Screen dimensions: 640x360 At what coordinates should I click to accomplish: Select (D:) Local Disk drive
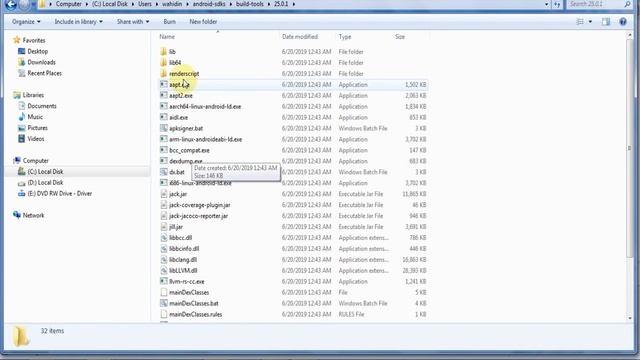45,183
